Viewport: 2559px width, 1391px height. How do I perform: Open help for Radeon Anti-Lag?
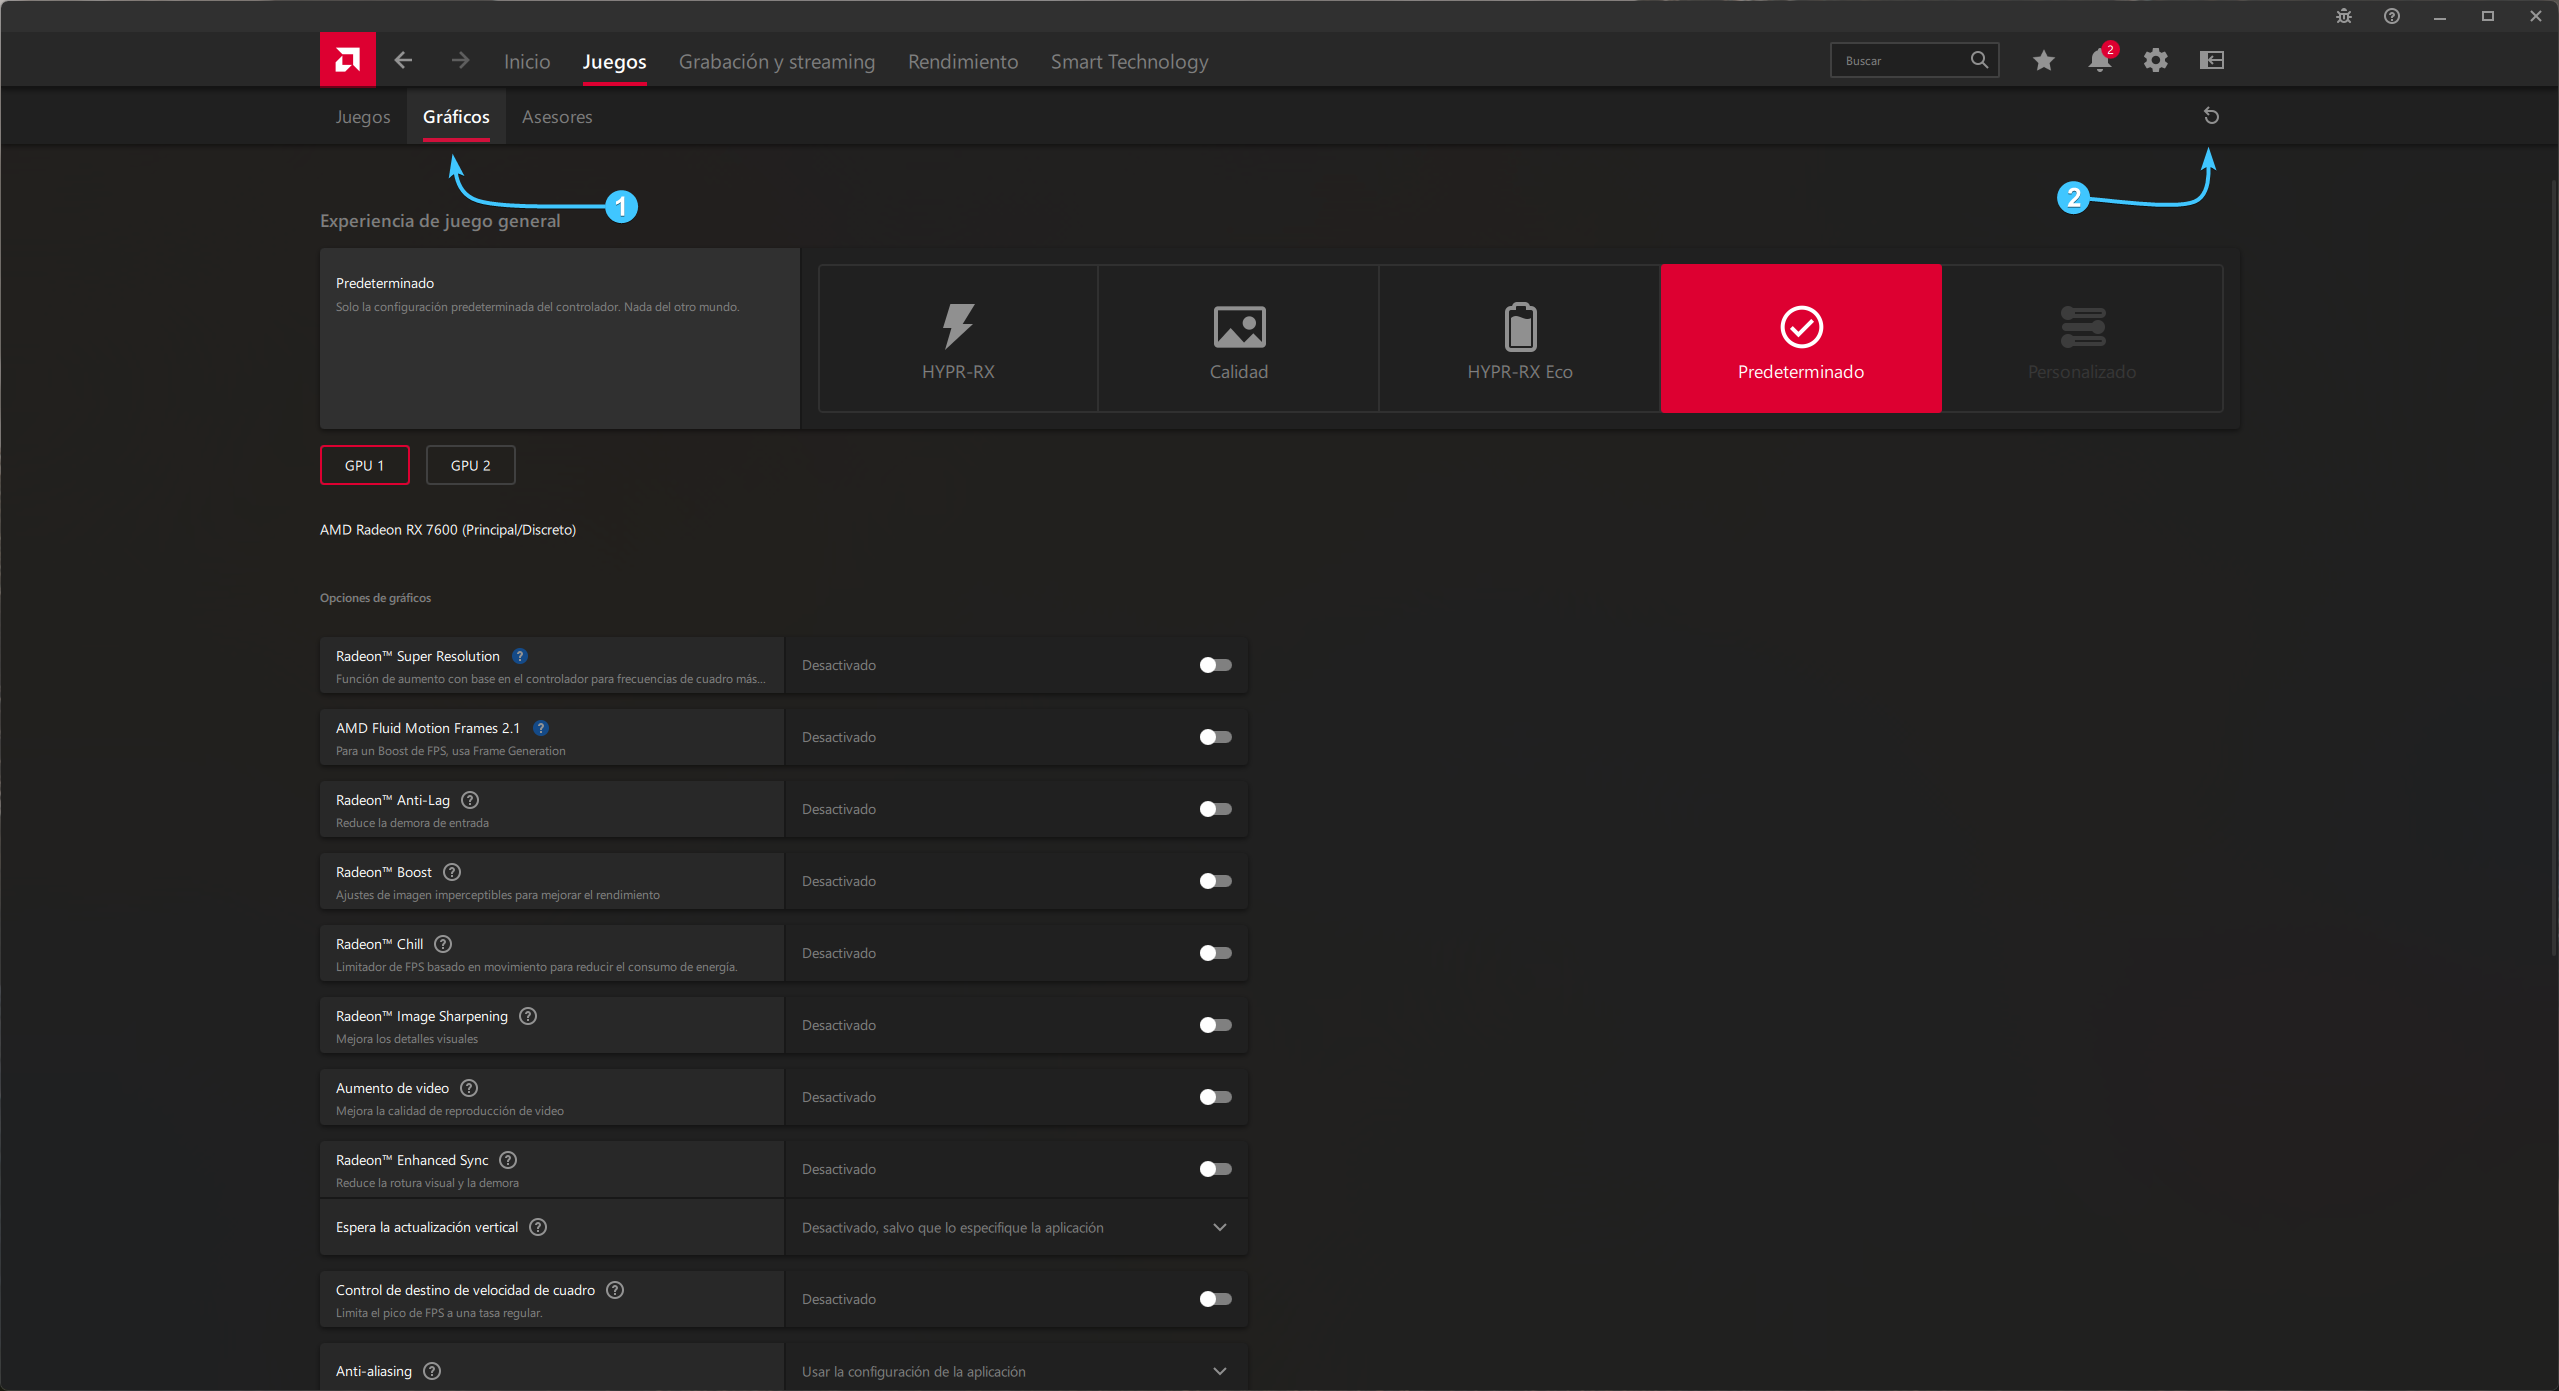click(x=470, y=800)
